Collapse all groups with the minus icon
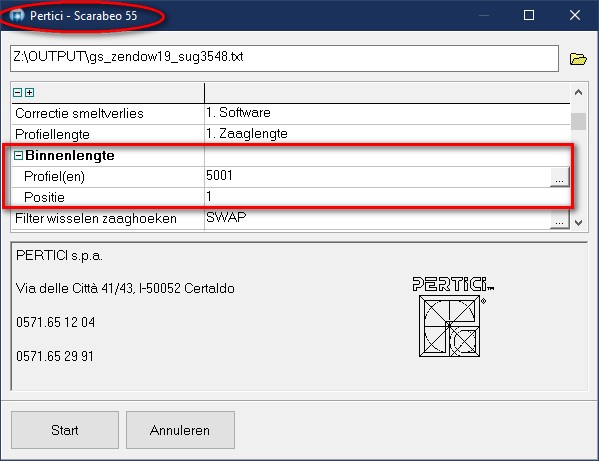This screenshot has height=461, width=599. 17,92
